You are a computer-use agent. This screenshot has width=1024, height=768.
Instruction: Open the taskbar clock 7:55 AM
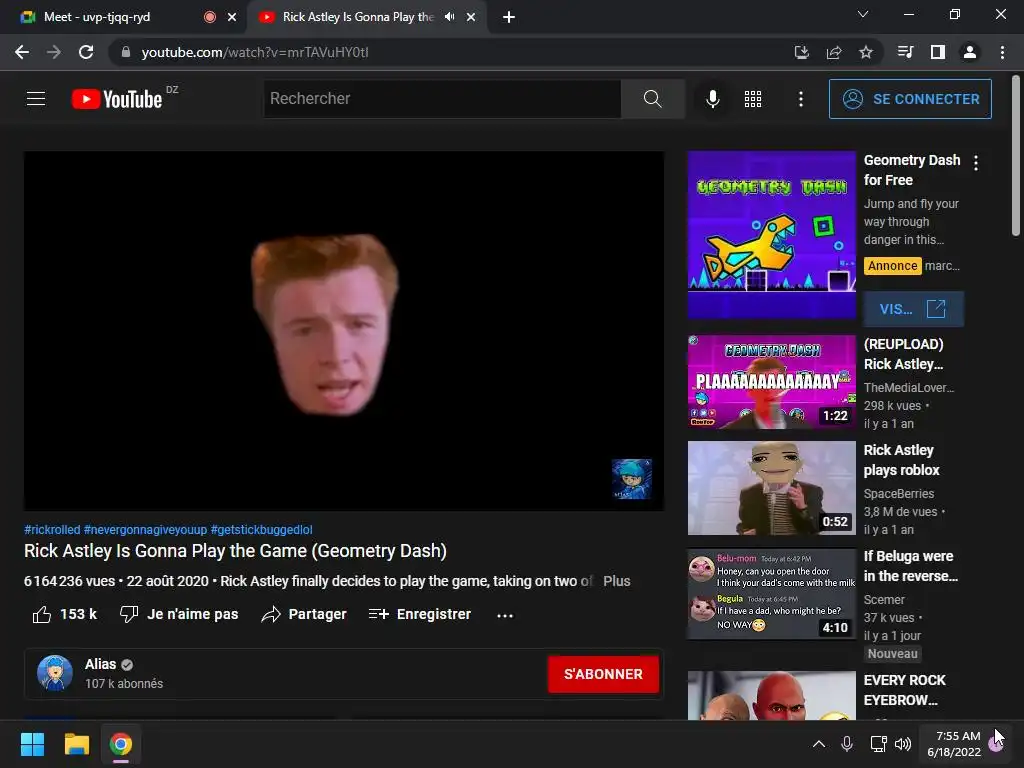[954, 744]
